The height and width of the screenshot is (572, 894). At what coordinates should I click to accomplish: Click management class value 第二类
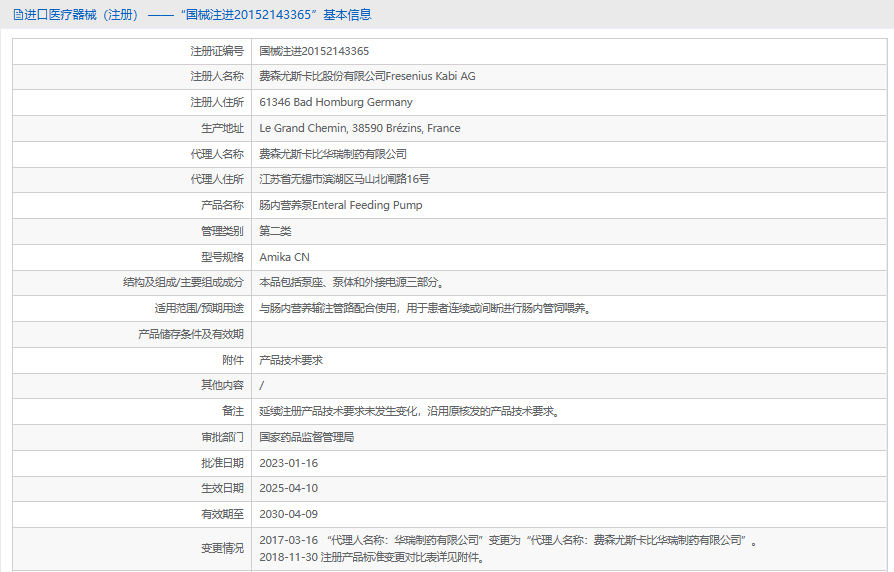point(275,231)
